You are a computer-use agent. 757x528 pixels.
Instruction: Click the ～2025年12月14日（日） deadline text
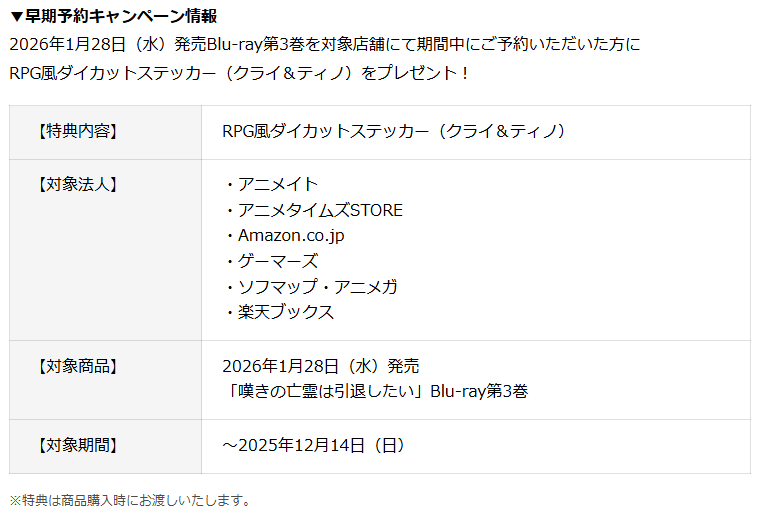pos(314,445)
